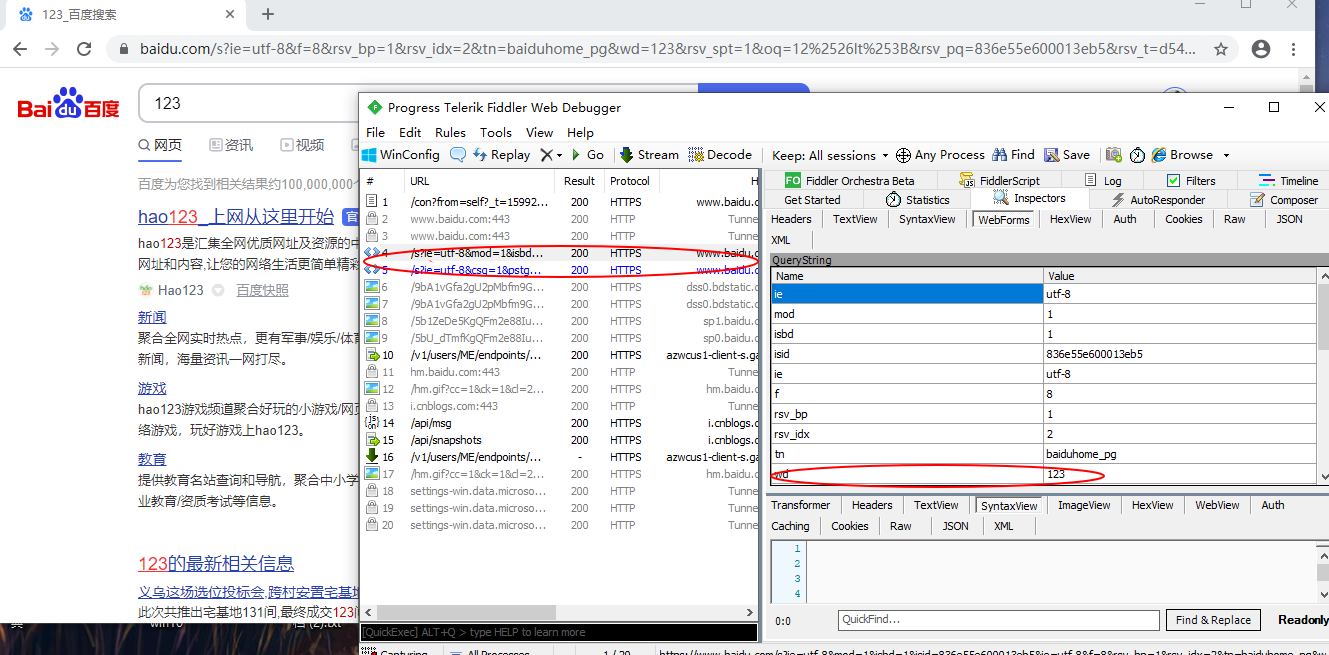Toggle Stream mode in Fiddler toolbar

tap(649, 155)
